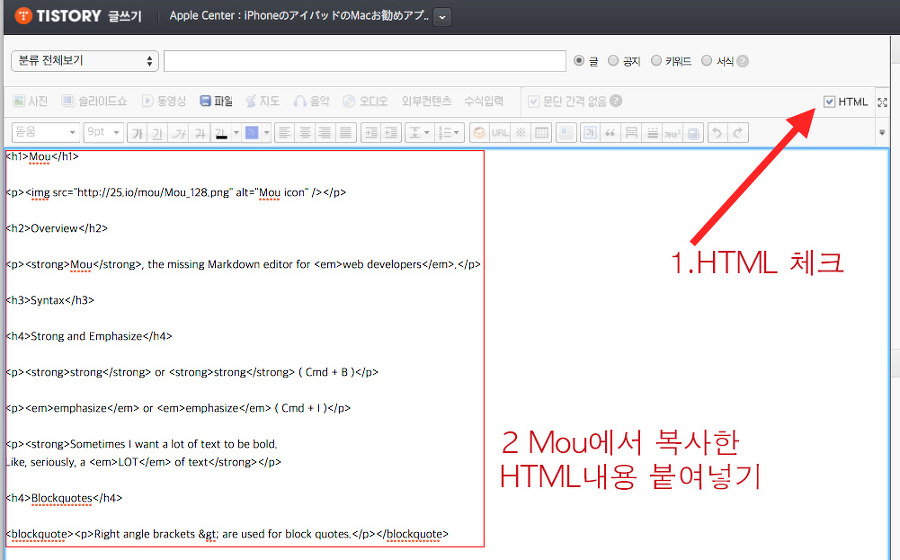Toggle italic text formatting
The height and width of the screenshot is (560, 900).
point(179,133)
